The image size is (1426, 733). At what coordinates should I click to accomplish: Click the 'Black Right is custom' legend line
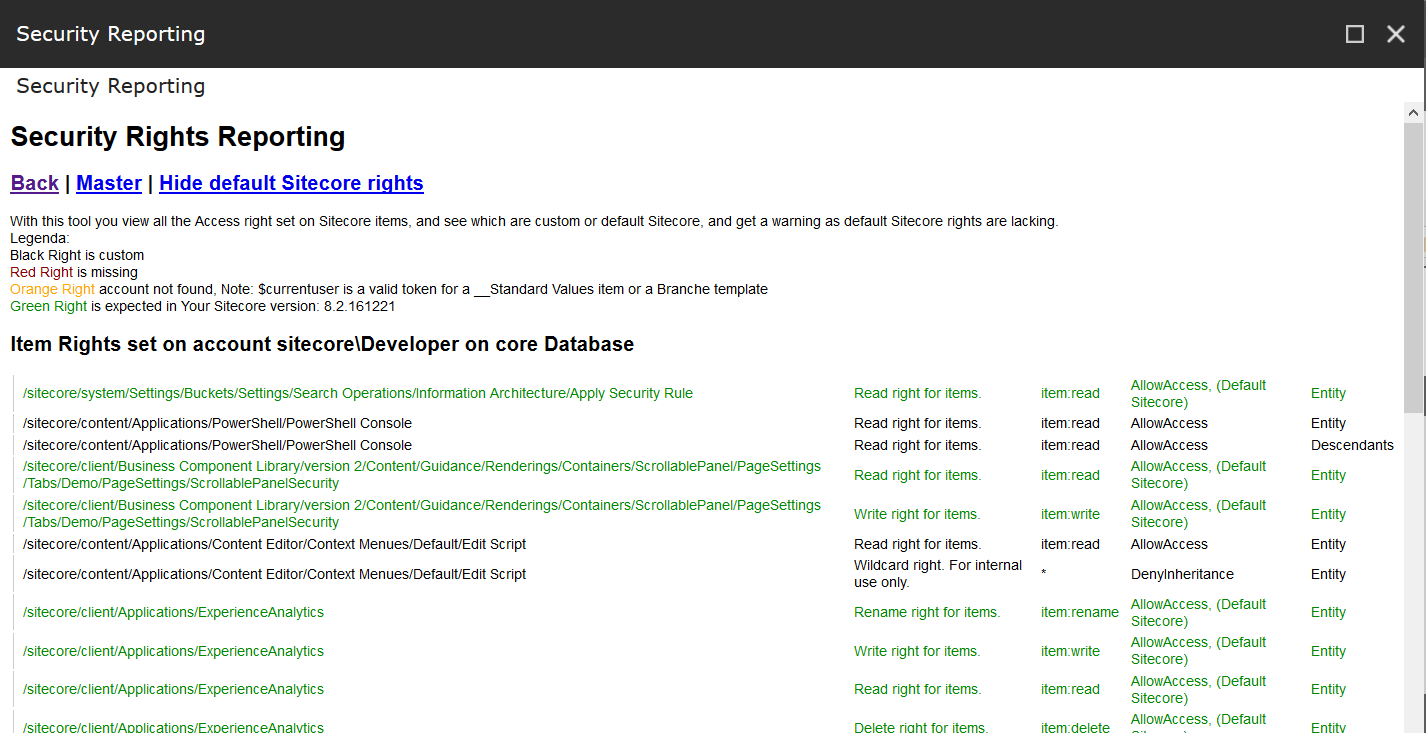(x=77, y=255)
